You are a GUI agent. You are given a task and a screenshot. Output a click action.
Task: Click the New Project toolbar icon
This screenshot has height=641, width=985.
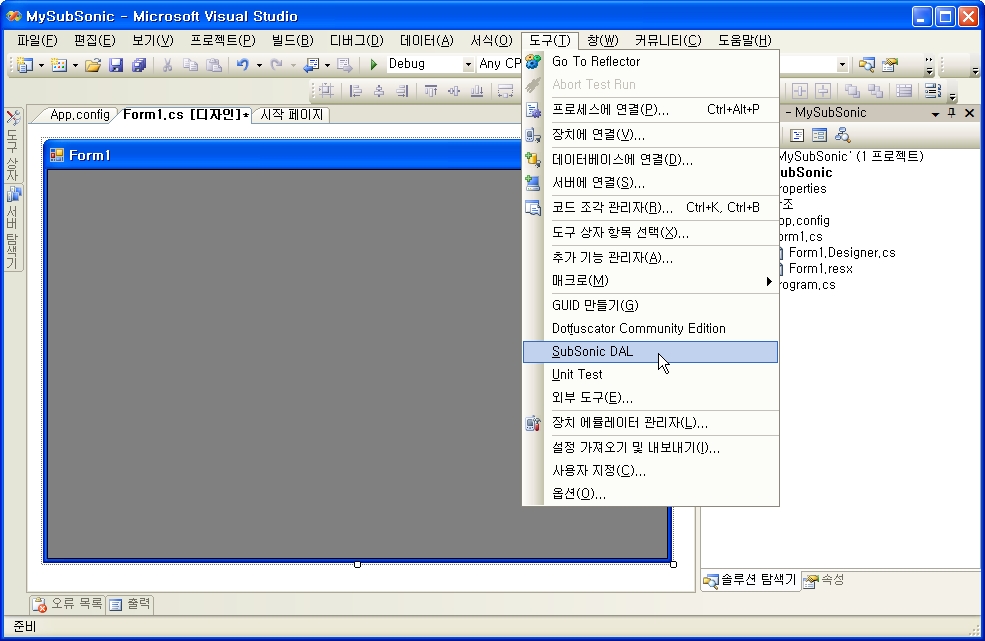[x=25, y=64]
